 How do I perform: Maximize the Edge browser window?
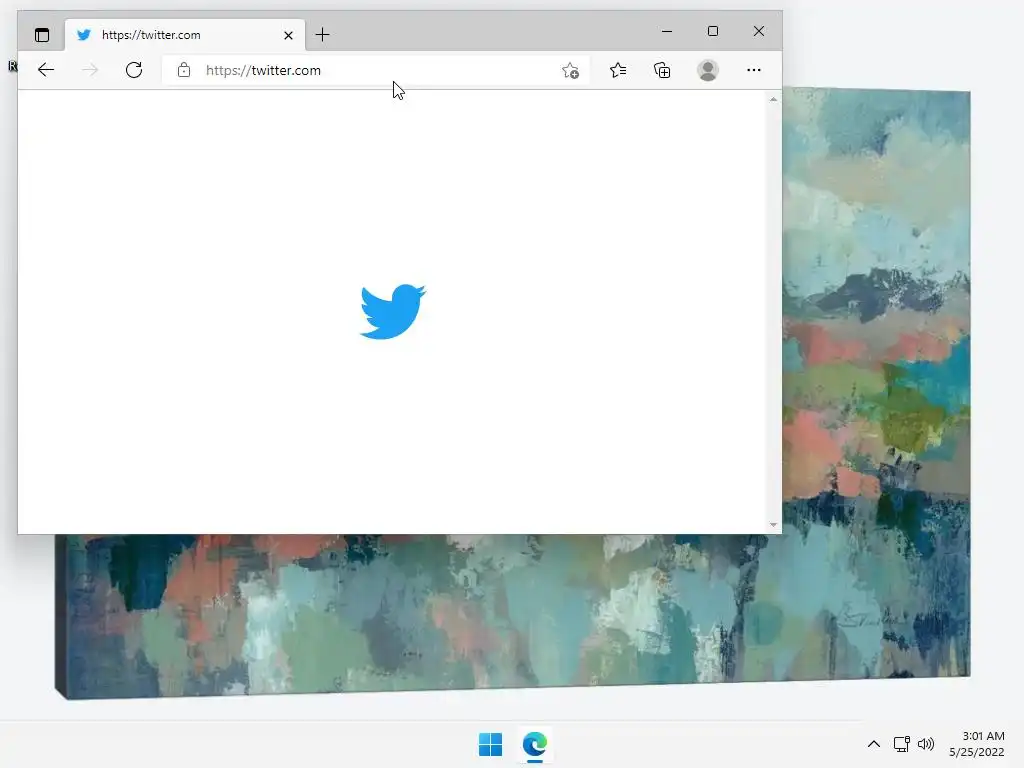[712, 31]
